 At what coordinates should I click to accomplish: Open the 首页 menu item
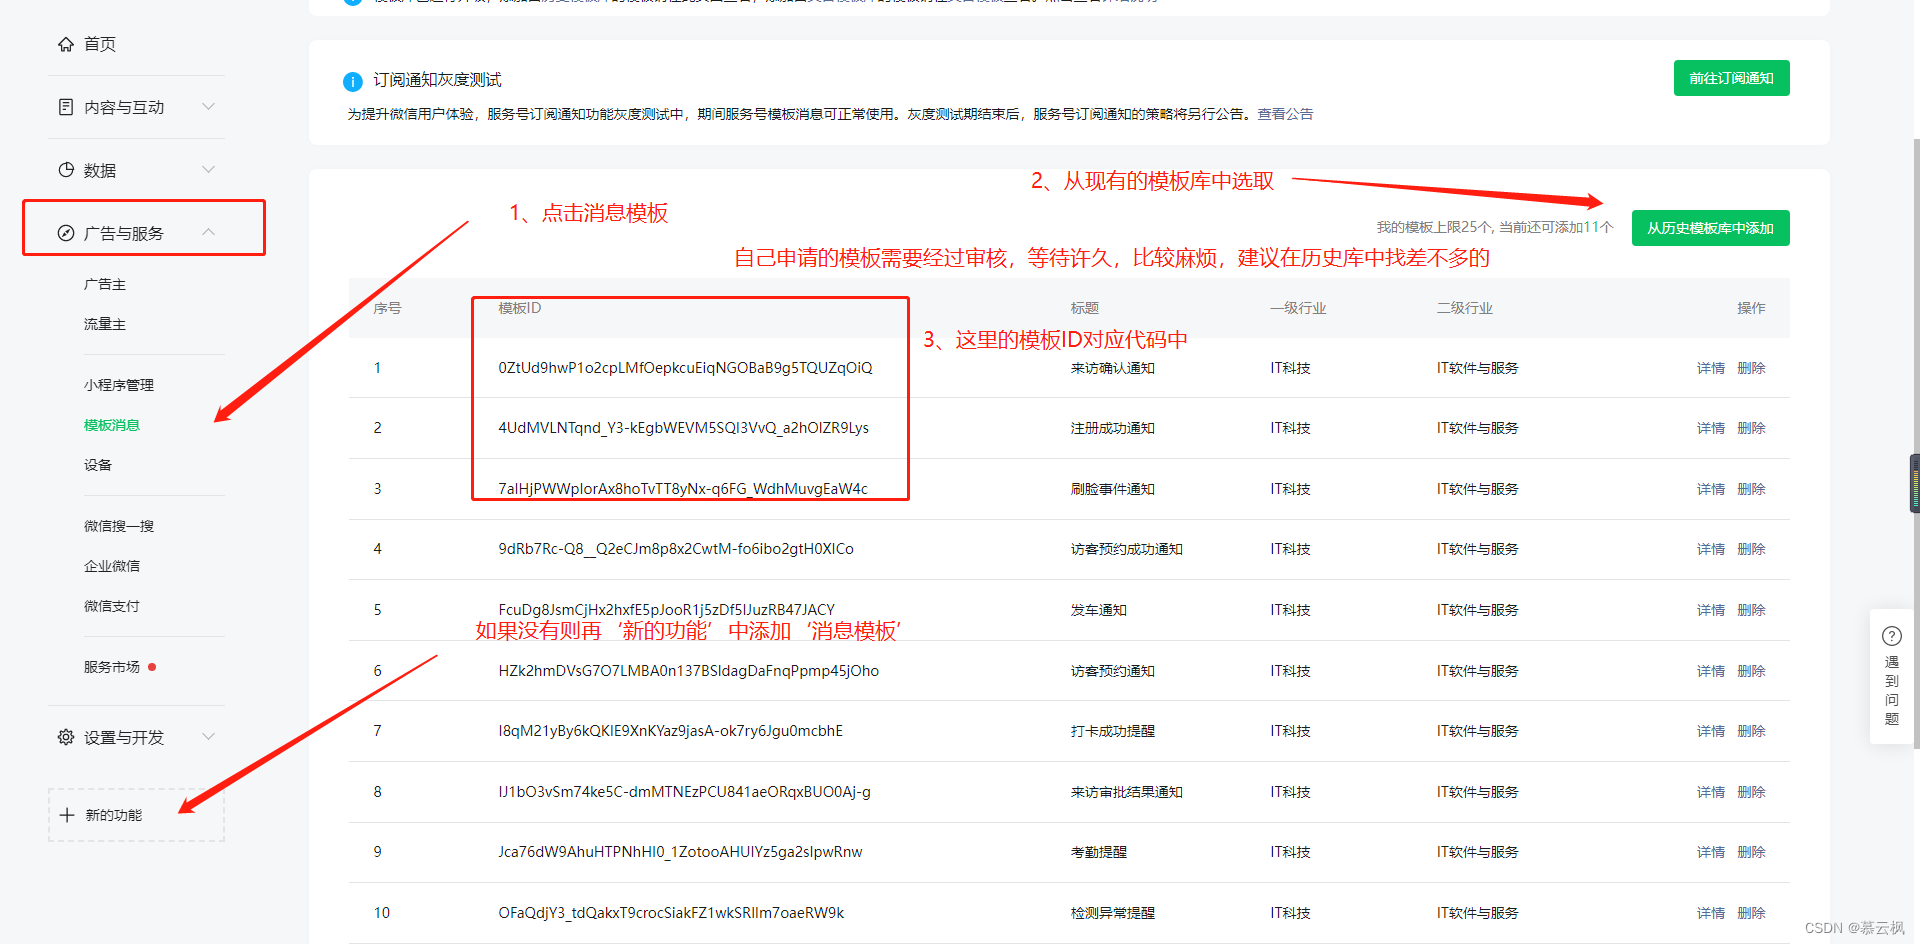click(x=100, y=44)
